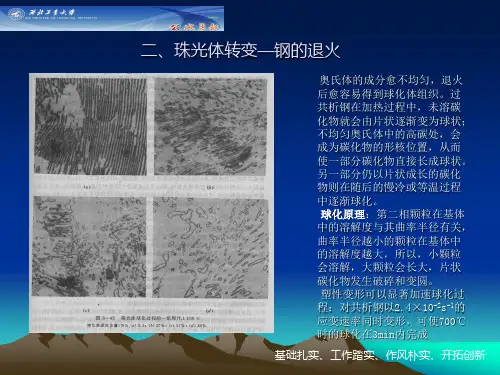Image resolution: width=500 pixels, height=375 pixels.
Task: Click the line 使一部分碳化物直接长成球状
Action: point(391,161)
